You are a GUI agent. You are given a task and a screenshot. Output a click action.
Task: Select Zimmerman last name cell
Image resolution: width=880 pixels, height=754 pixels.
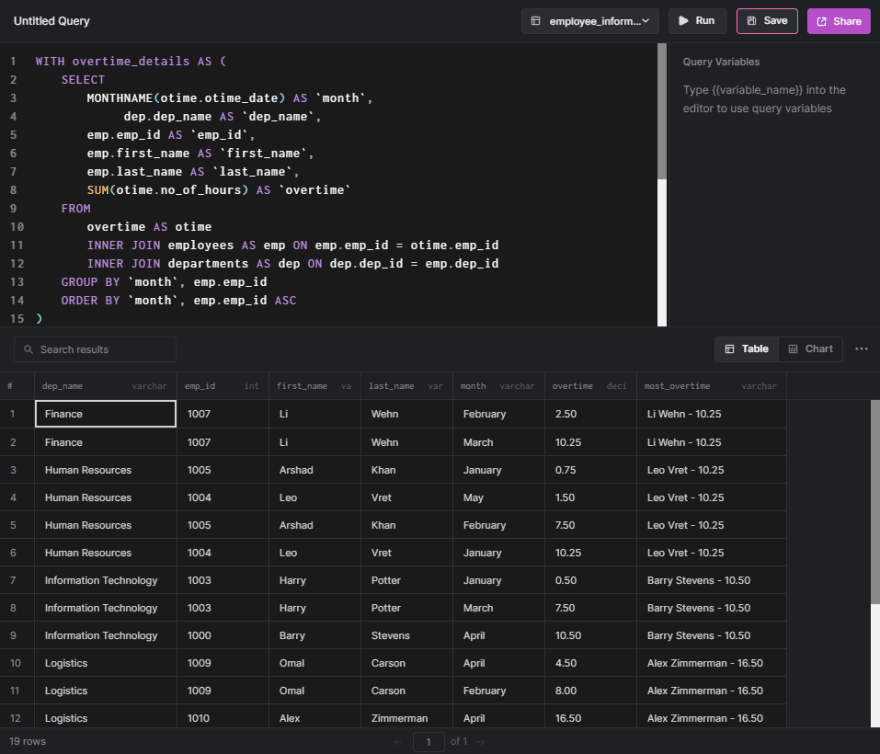[x=407, y=718]
